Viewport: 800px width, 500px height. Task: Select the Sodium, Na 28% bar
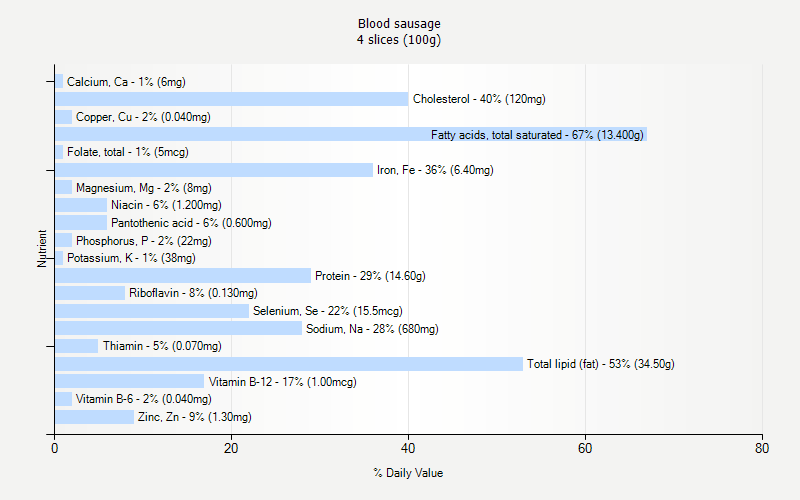click(x=178, y=329)
